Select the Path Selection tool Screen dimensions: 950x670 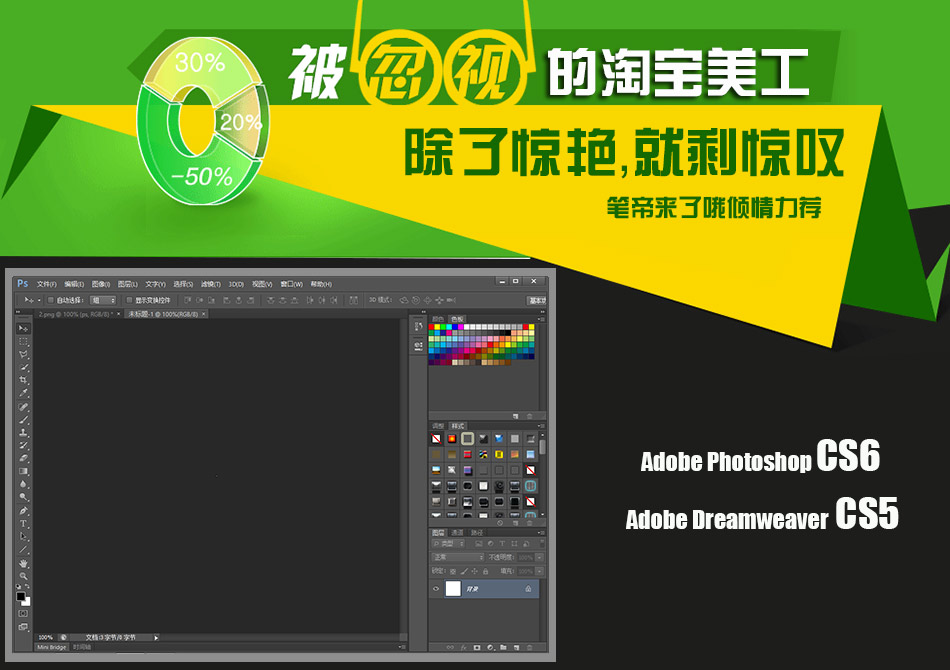(24, 536)
